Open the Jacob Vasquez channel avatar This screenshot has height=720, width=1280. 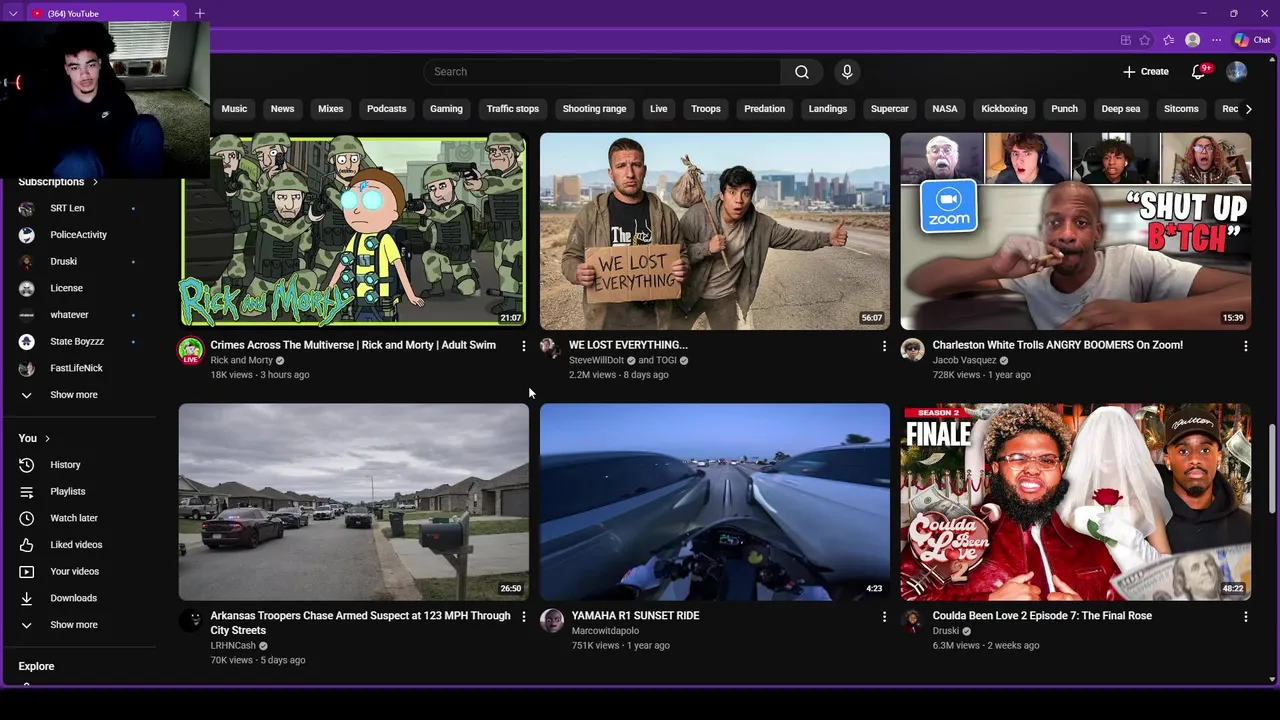[x=912, y=349]
